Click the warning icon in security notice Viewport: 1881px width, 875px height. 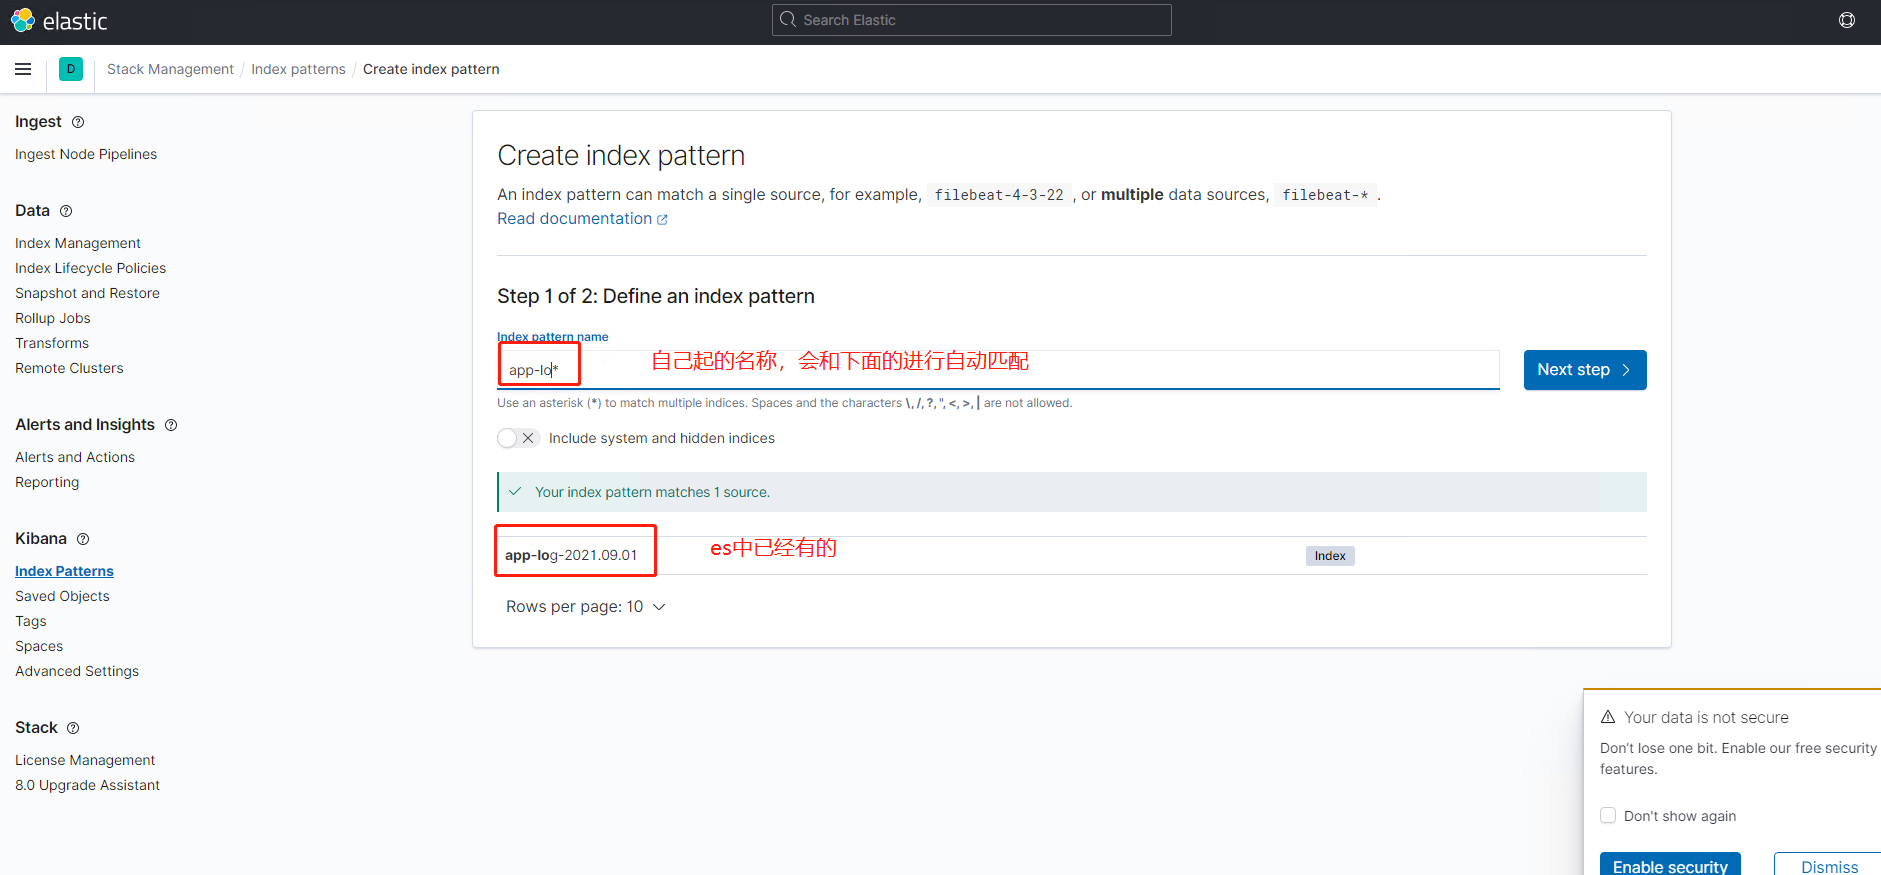point(1608,717)
